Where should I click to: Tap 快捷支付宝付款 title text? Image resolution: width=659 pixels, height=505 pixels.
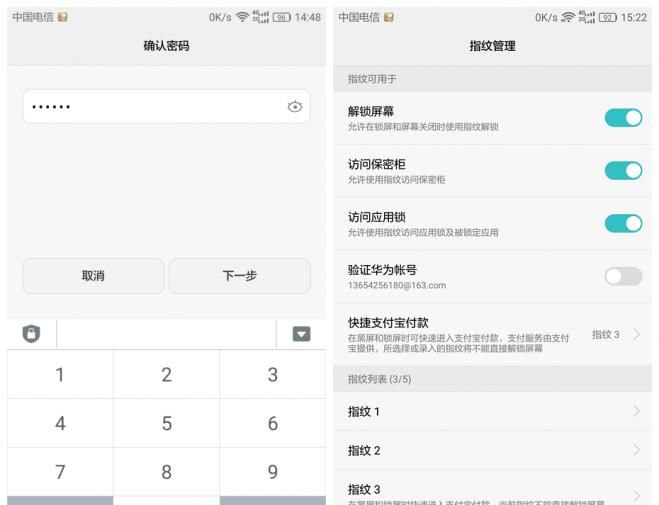click(x=388, y=323)
